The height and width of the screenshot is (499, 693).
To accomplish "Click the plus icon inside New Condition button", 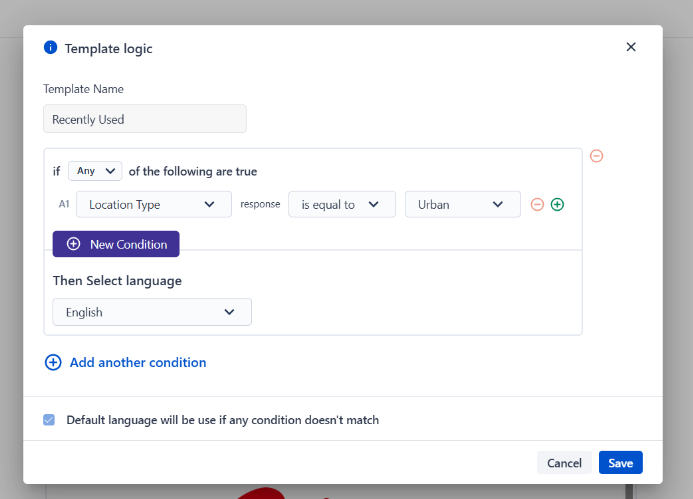I will [73, 244].
